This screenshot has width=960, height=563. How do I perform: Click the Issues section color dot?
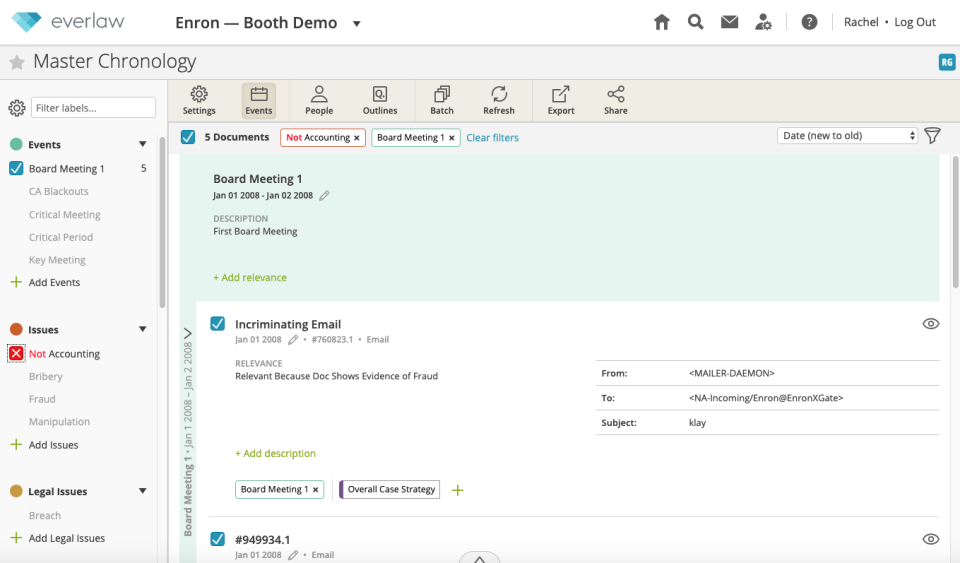click(17, 329)
